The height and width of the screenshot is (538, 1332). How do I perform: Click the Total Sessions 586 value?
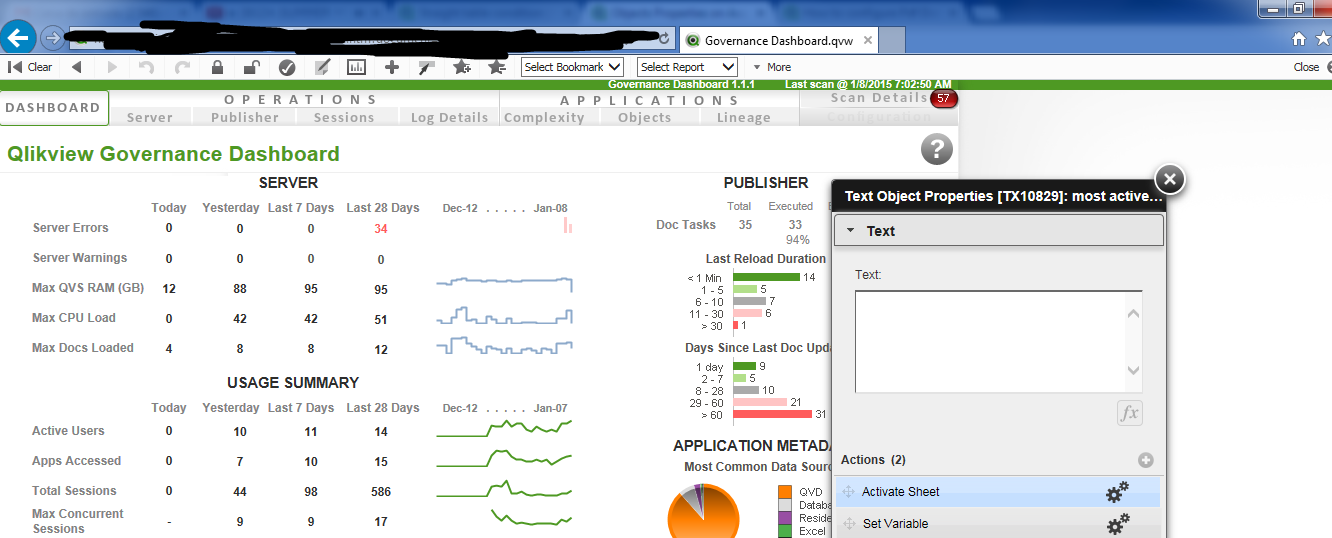[380, 492]
